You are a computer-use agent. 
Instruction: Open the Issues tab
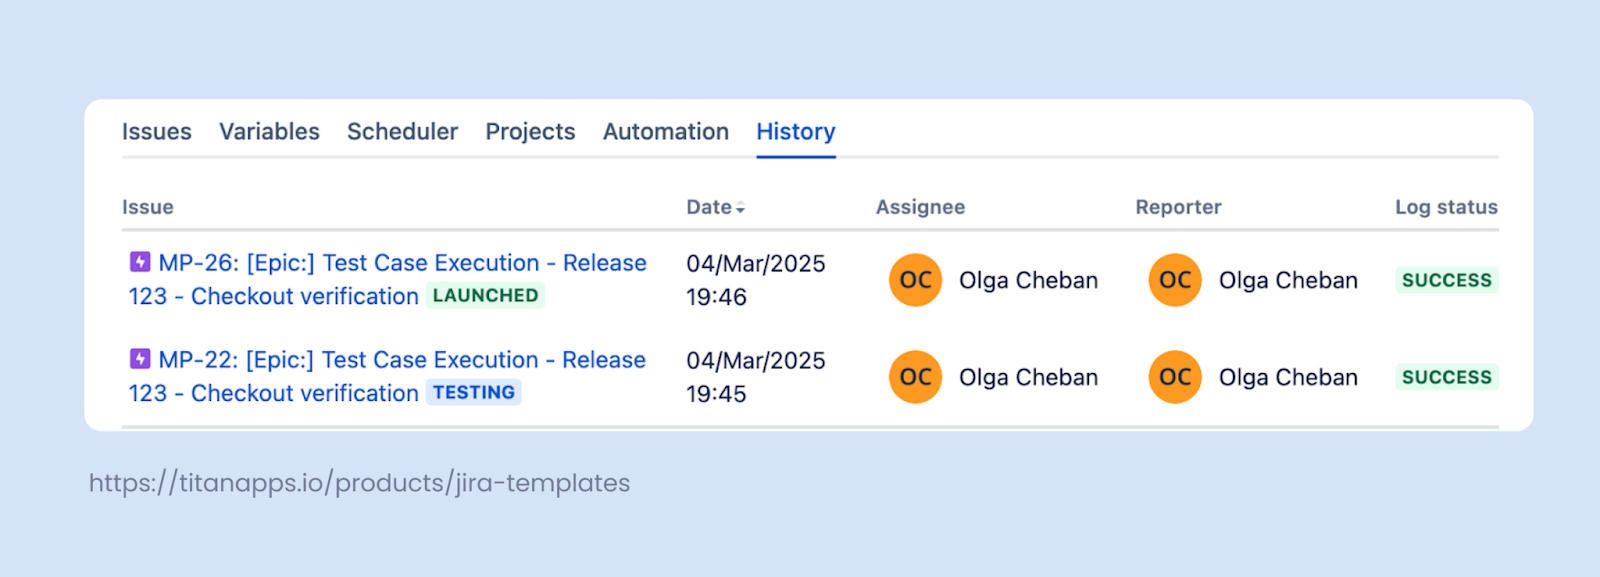(x=157, y=132)
